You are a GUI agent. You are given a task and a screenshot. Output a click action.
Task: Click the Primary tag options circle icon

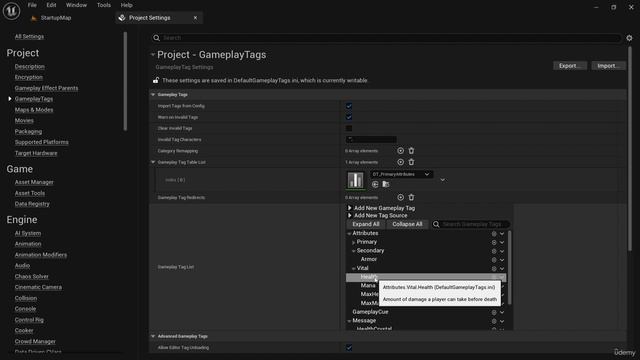(x=494, y=242)
